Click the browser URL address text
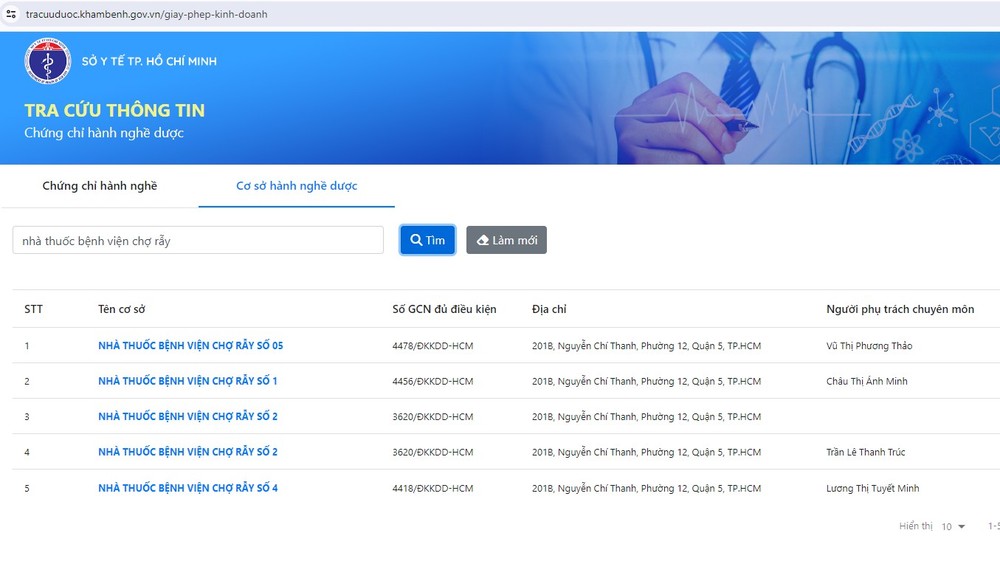 146,15
